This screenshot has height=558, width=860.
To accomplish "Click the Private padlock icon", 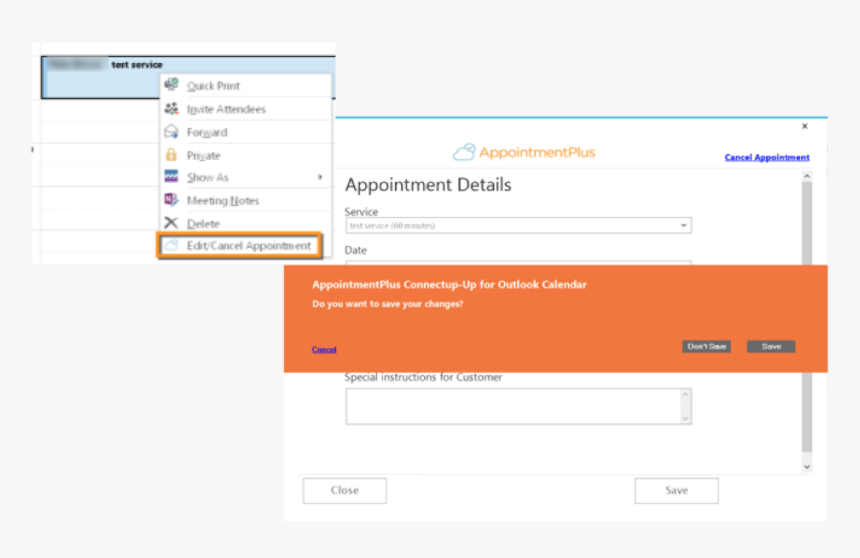I will pos(172,155).
